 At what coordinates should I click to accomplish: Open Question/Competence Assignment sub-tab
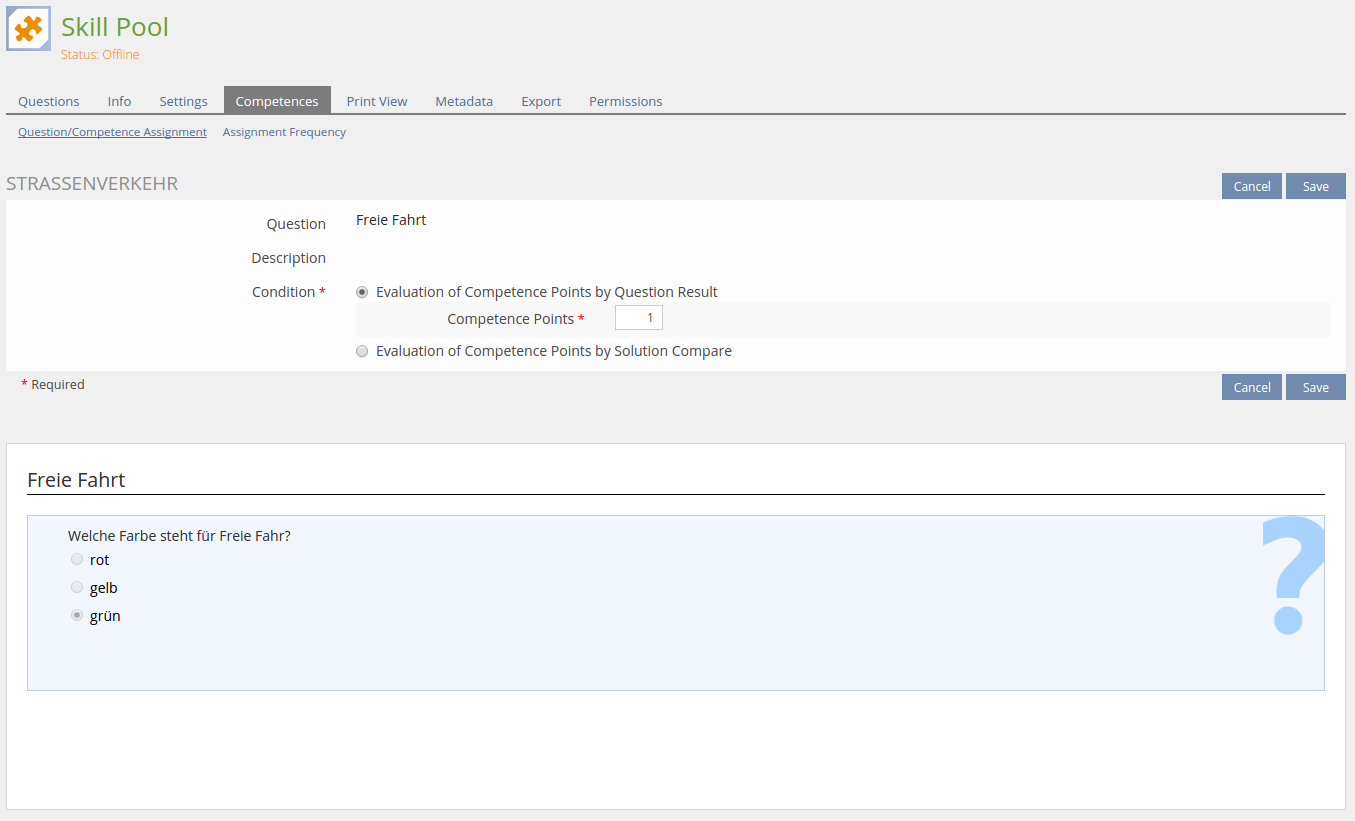click(112, 132)
